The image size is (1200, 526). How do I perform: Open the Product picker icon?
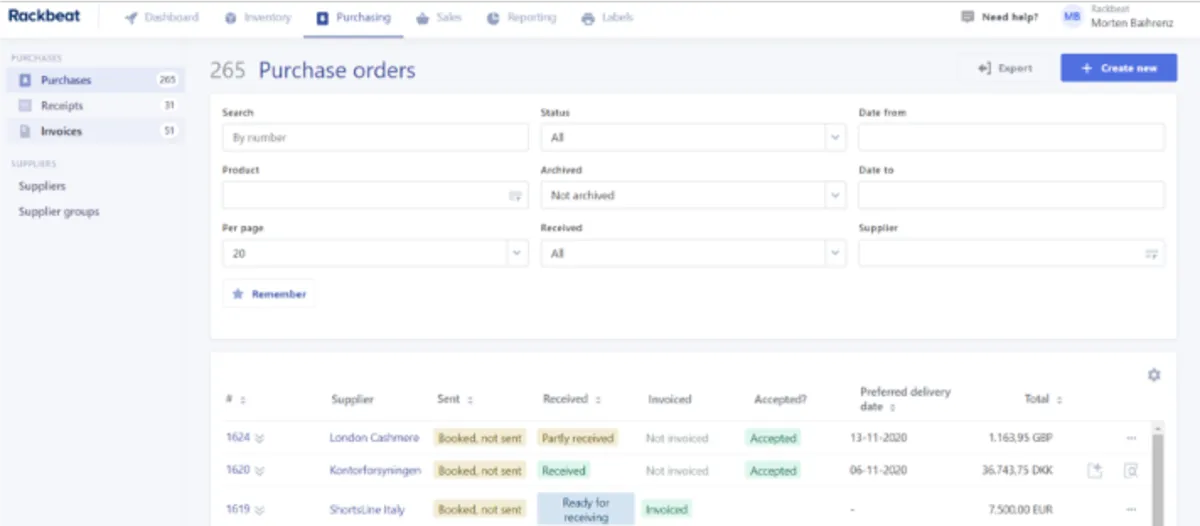point(515,196)
